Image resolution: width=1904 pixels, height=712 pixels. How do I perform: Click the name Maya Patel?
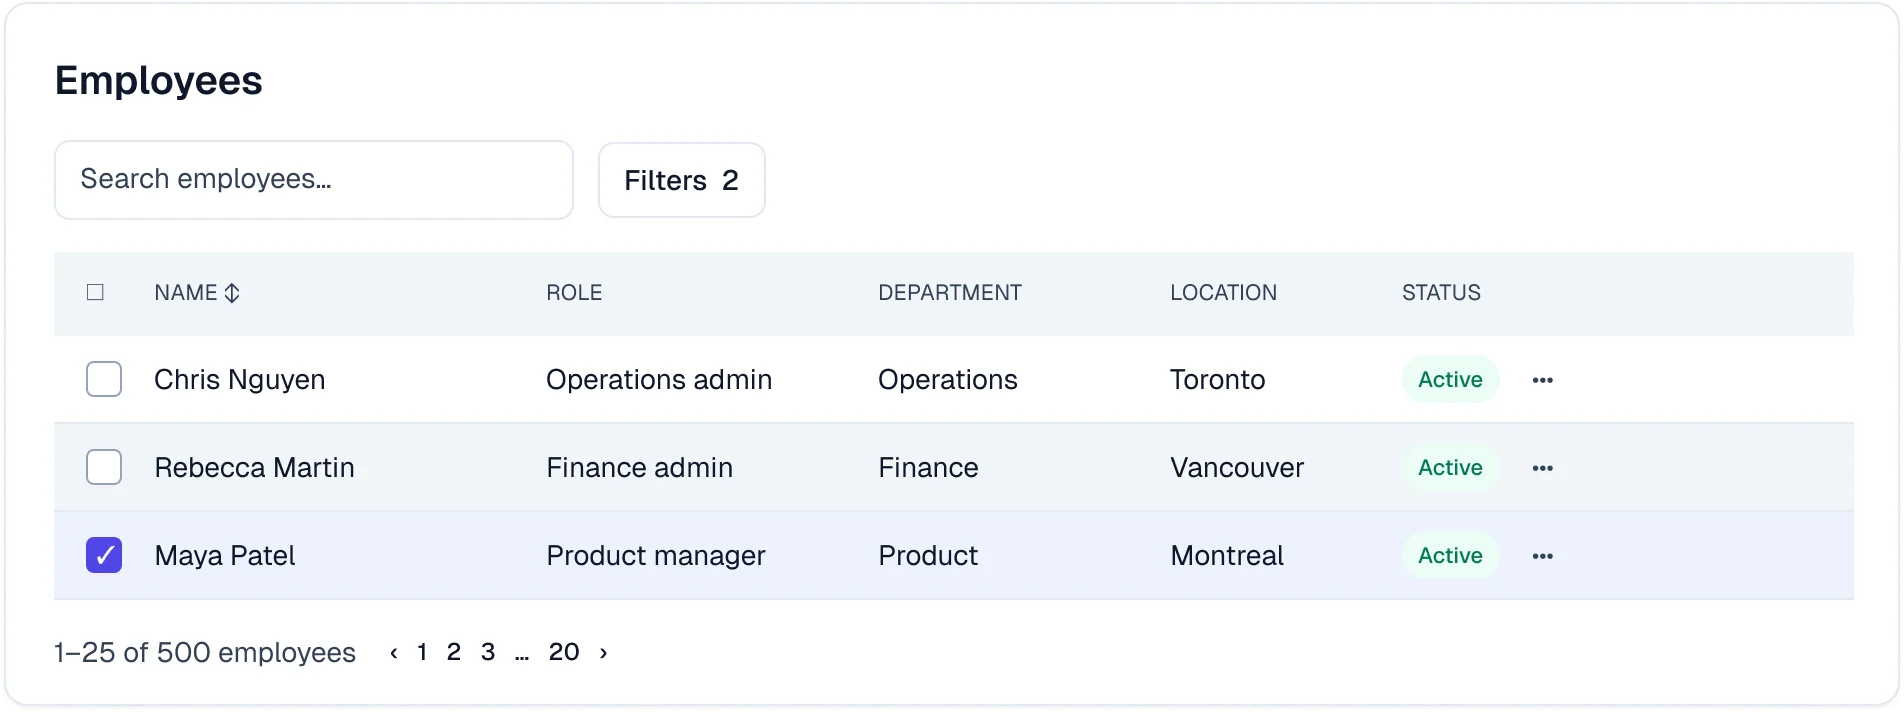[x=225, y=556]
